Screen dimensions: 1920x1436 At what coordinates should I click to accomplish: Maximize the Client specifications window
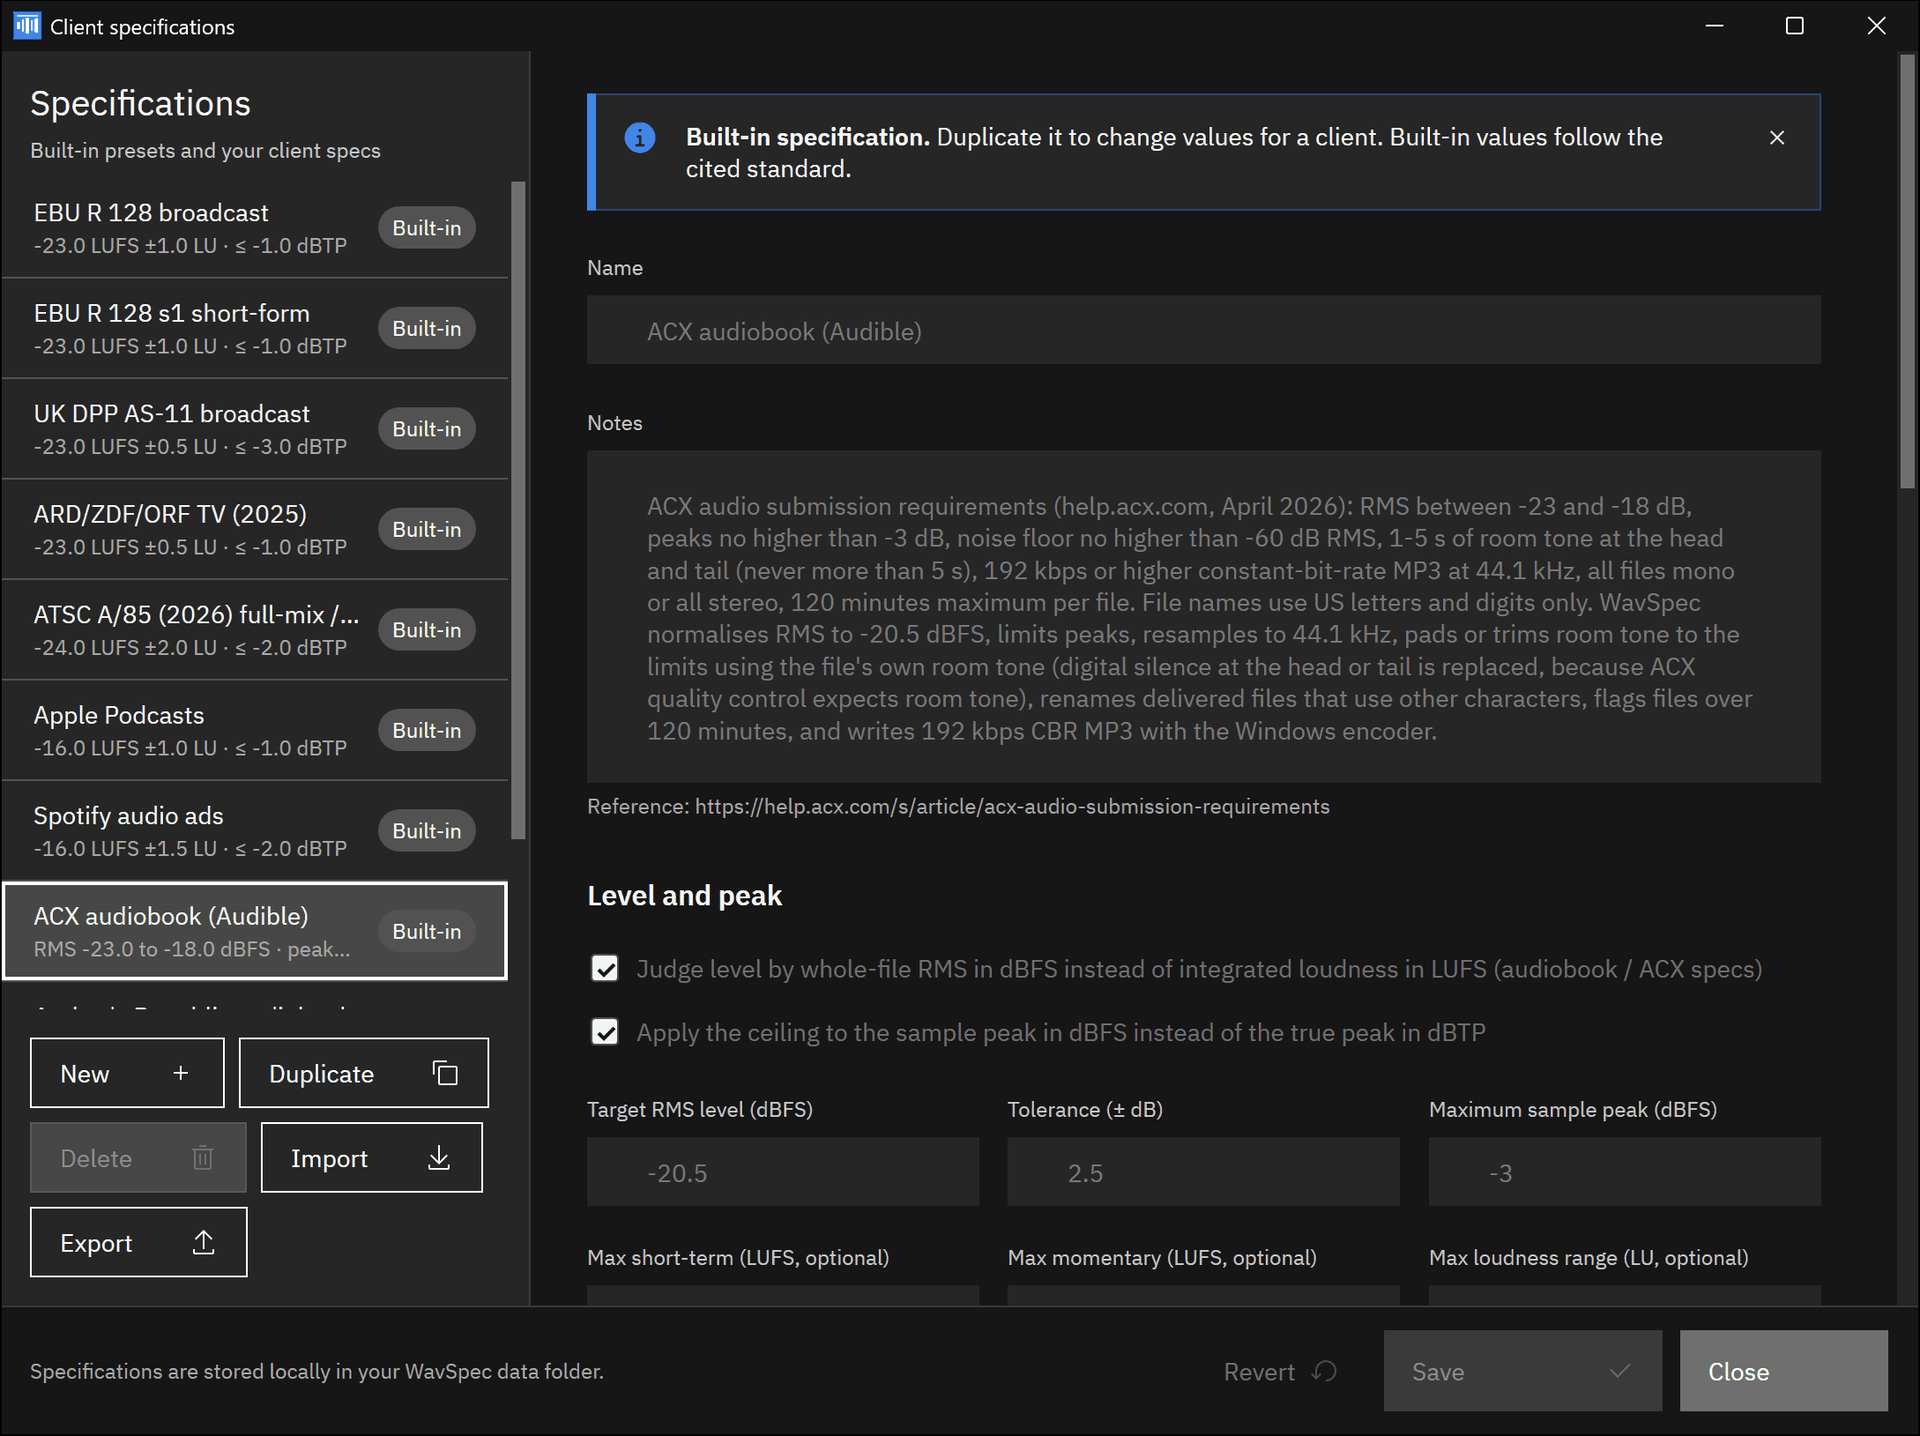click(x=1795, y=26)
